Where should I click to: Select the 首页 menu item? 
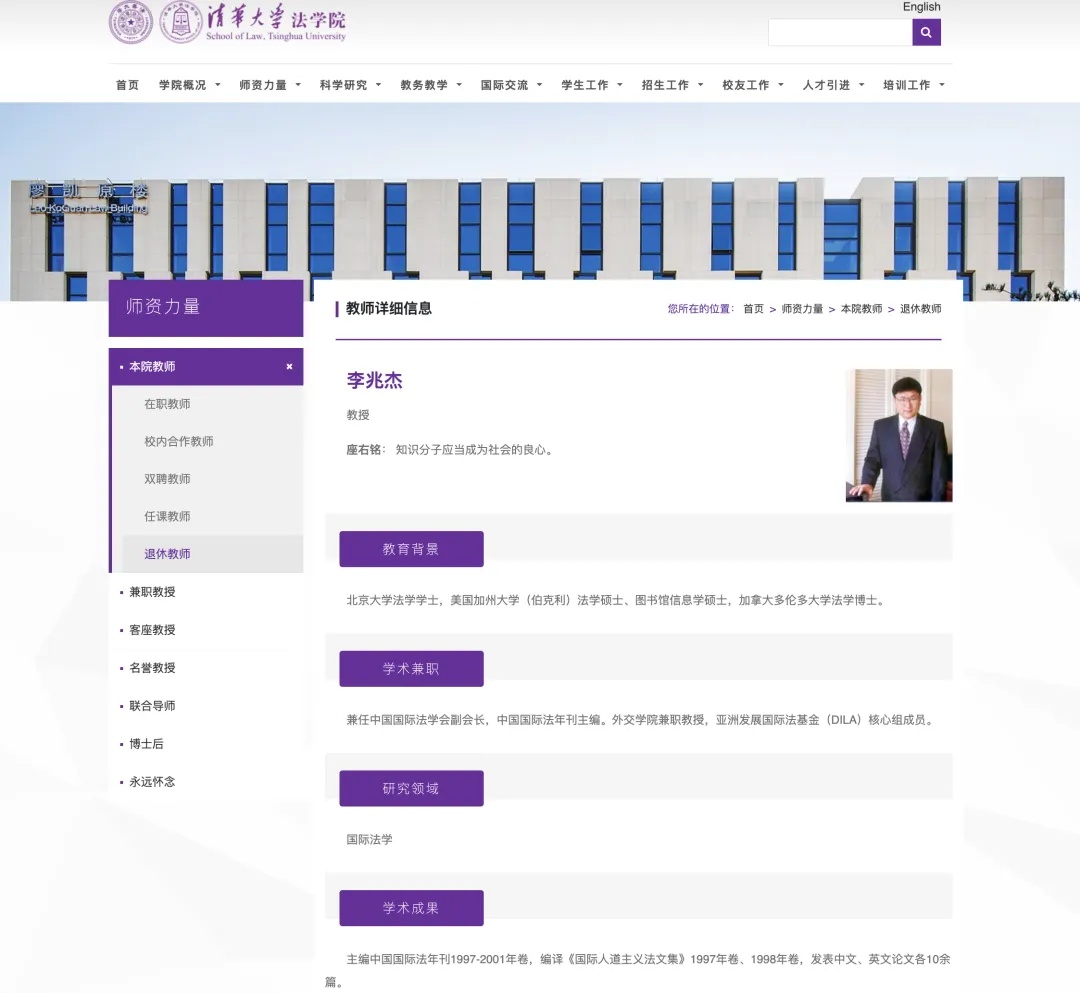126,85
